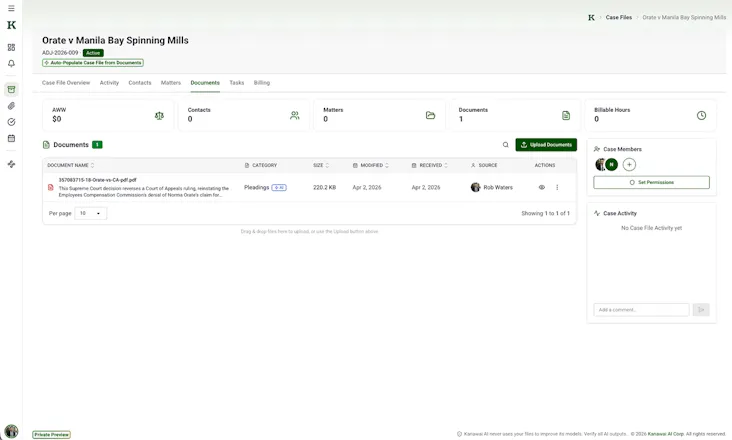Click the scales icon on AWW card
The image size is (732, 440).
pyautogui.click(x=159, y=115)
